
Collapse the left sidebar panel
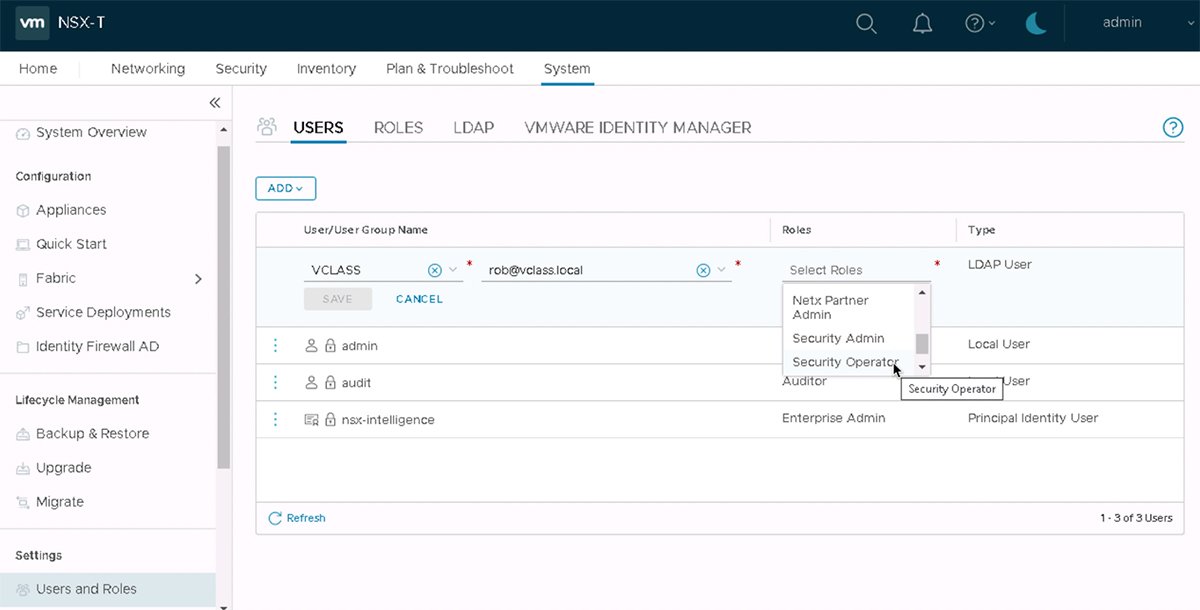(214, 103)
